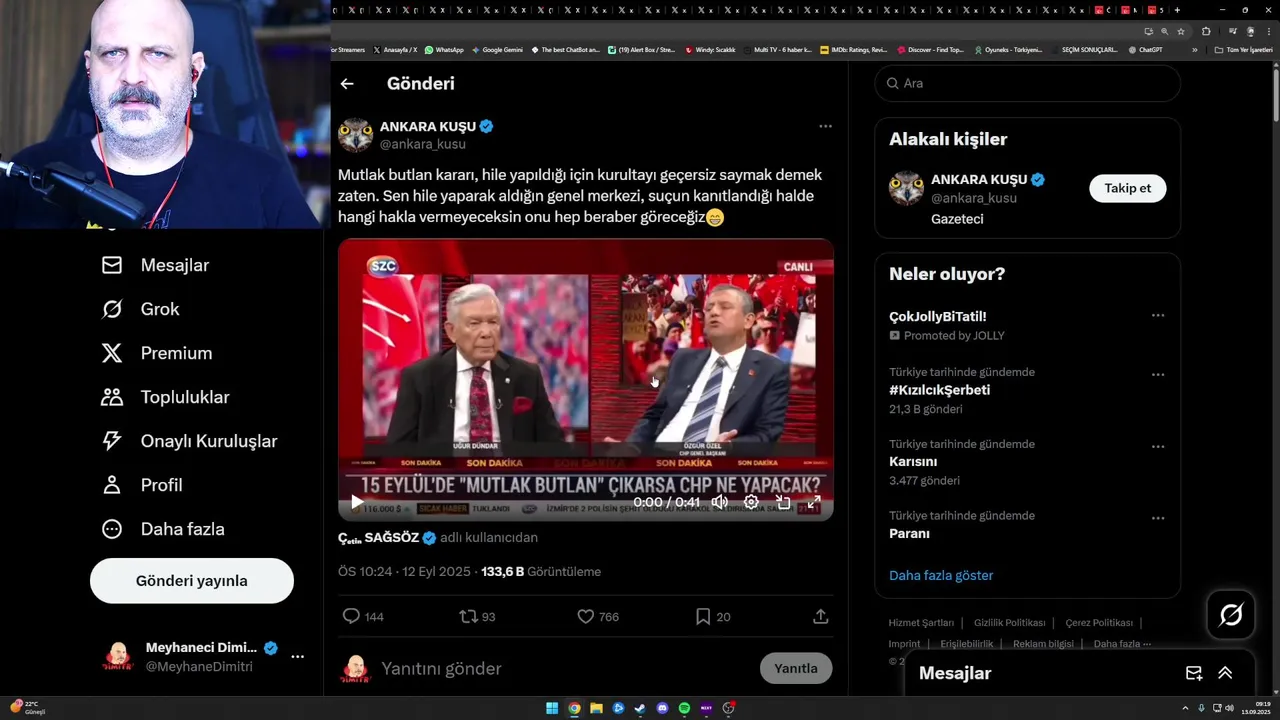Screen dimensions: 1280x720
Task: Open the #KızılcıkŞerbeti trend
Action: tap(939, 390)
